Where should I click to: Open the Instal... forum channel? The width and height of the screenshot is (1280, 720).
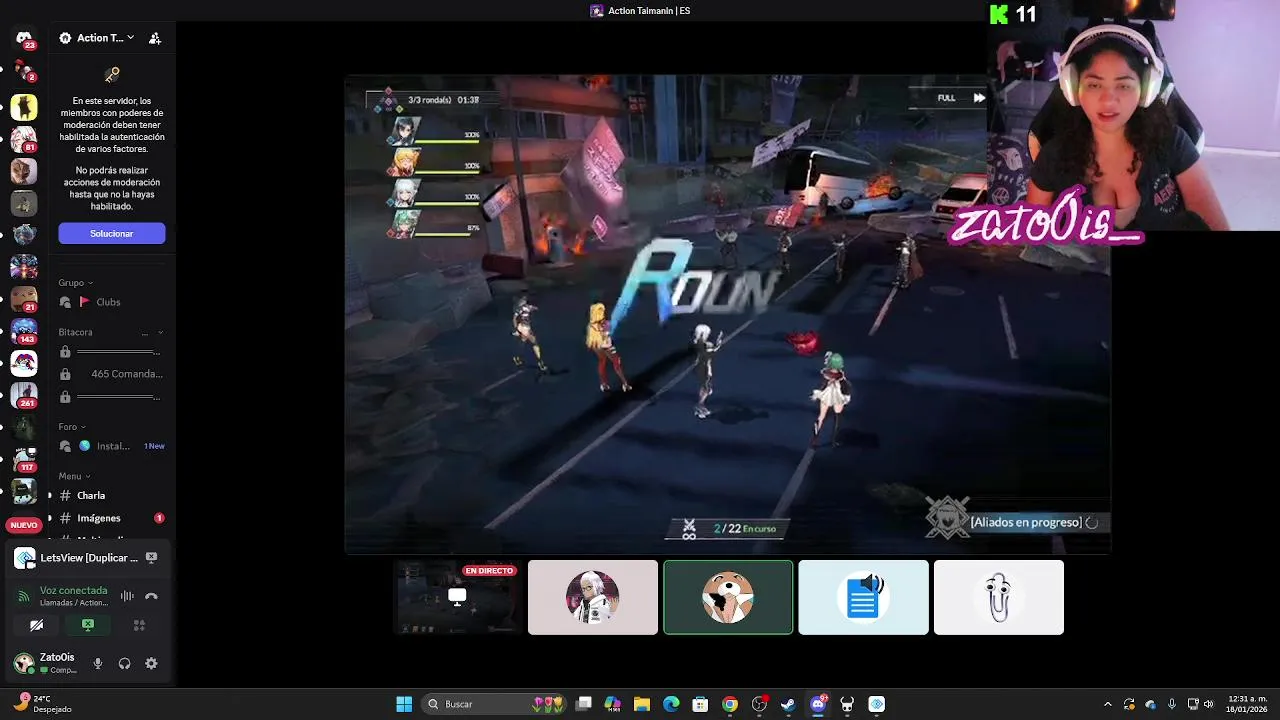[x=110, y=446]
